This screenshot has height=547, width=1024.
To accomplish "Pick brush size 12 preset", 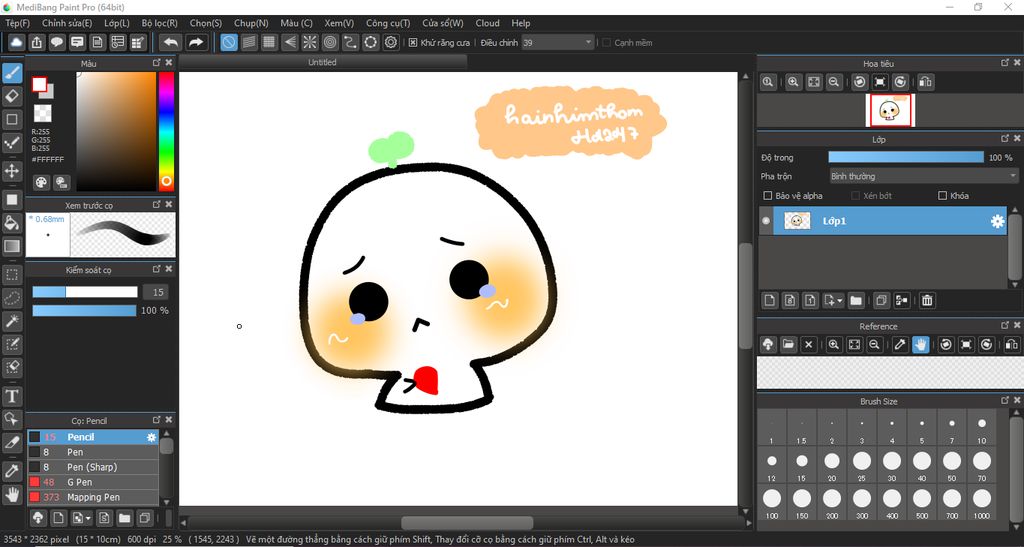I will [x=772, y=465].
